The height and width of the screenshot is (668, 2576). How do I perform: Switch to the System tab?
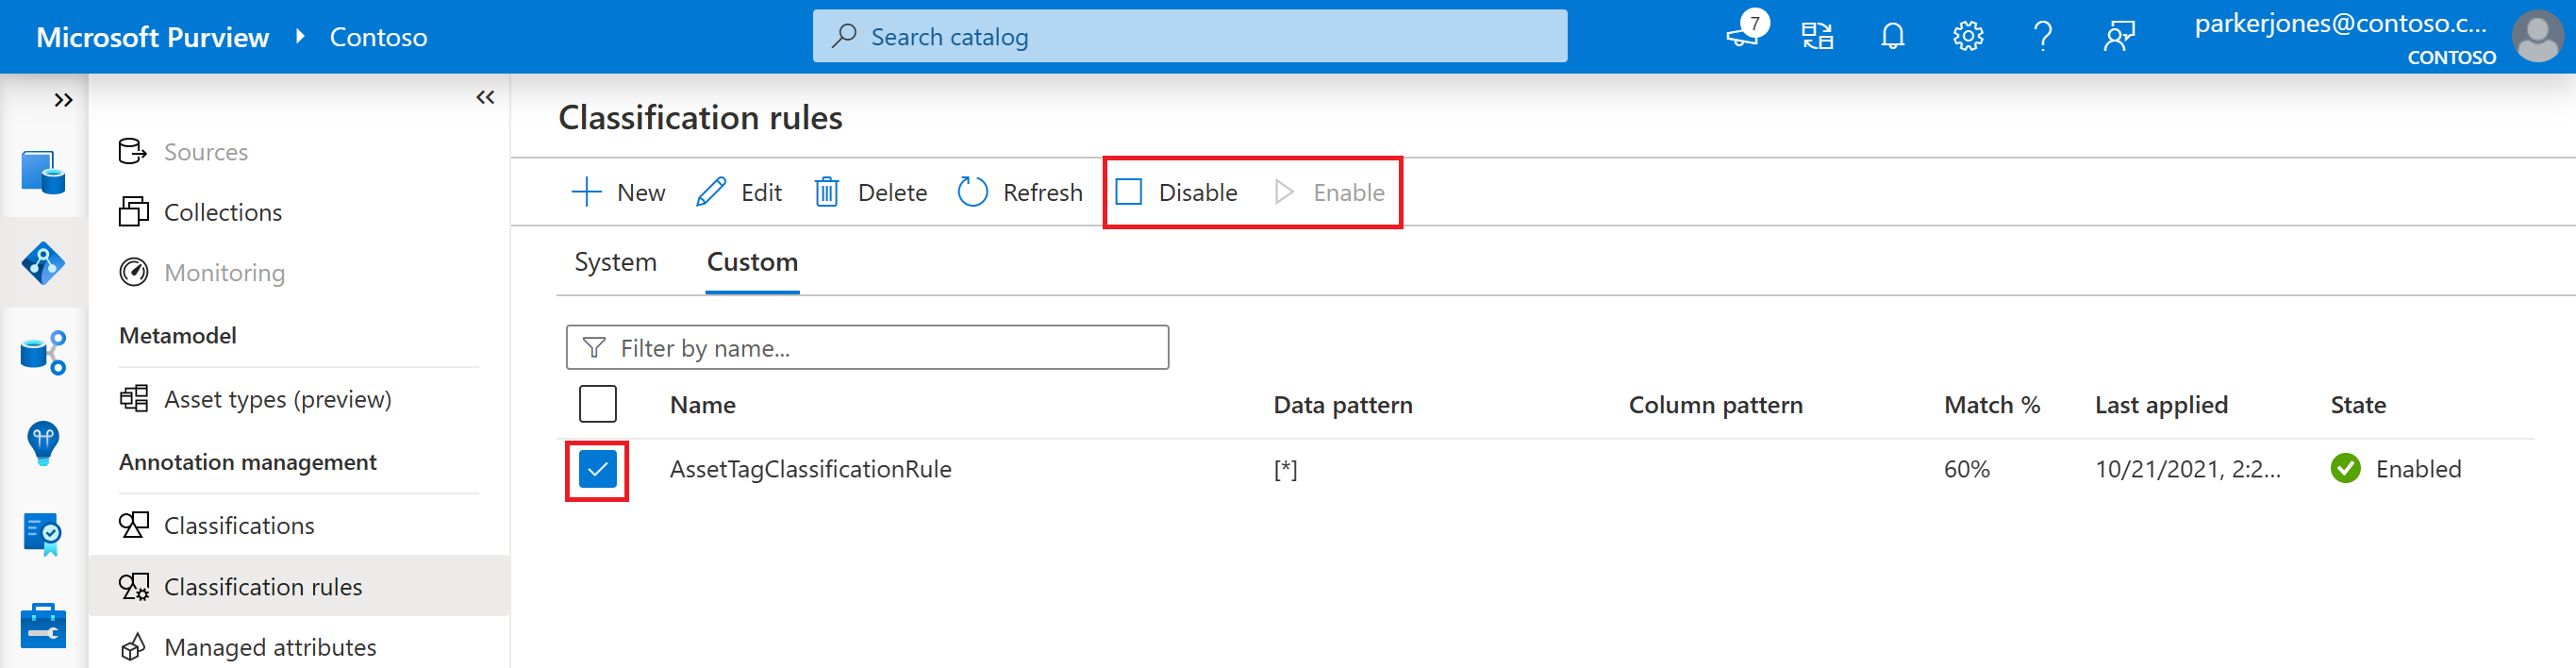tap(615, 262)
